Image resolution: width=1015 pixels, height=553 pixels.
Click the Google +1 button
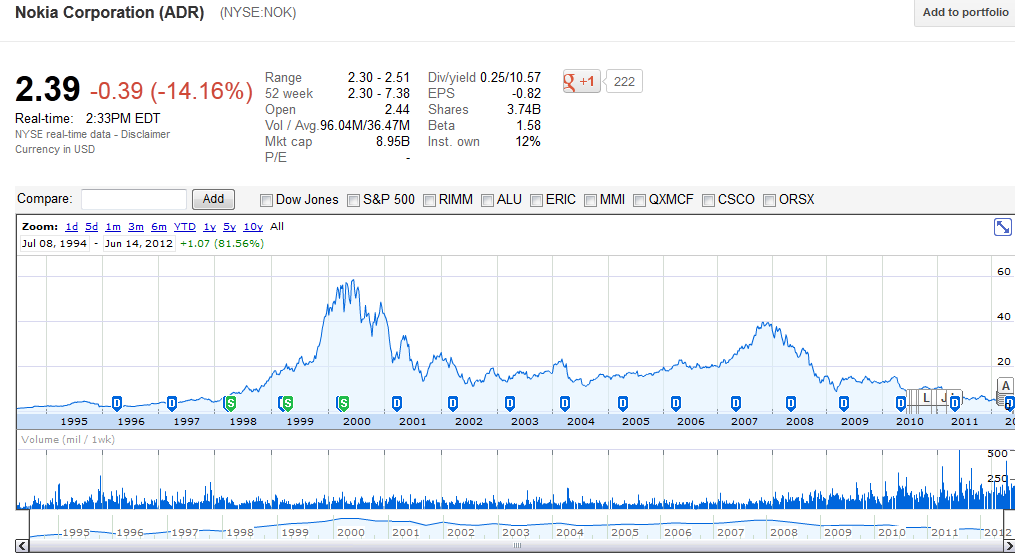coord(581,82)
